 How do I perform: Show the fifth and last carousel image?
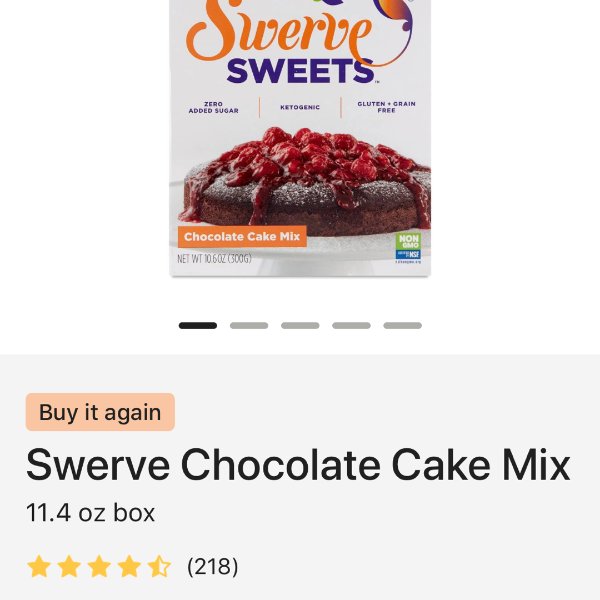click(403, 325)
